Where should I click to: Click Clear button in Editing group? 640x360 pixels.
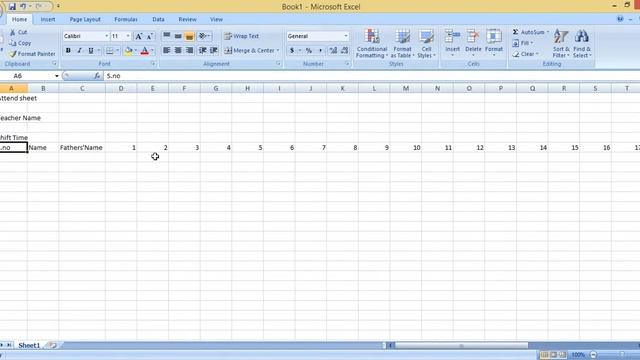coord(525,54)
